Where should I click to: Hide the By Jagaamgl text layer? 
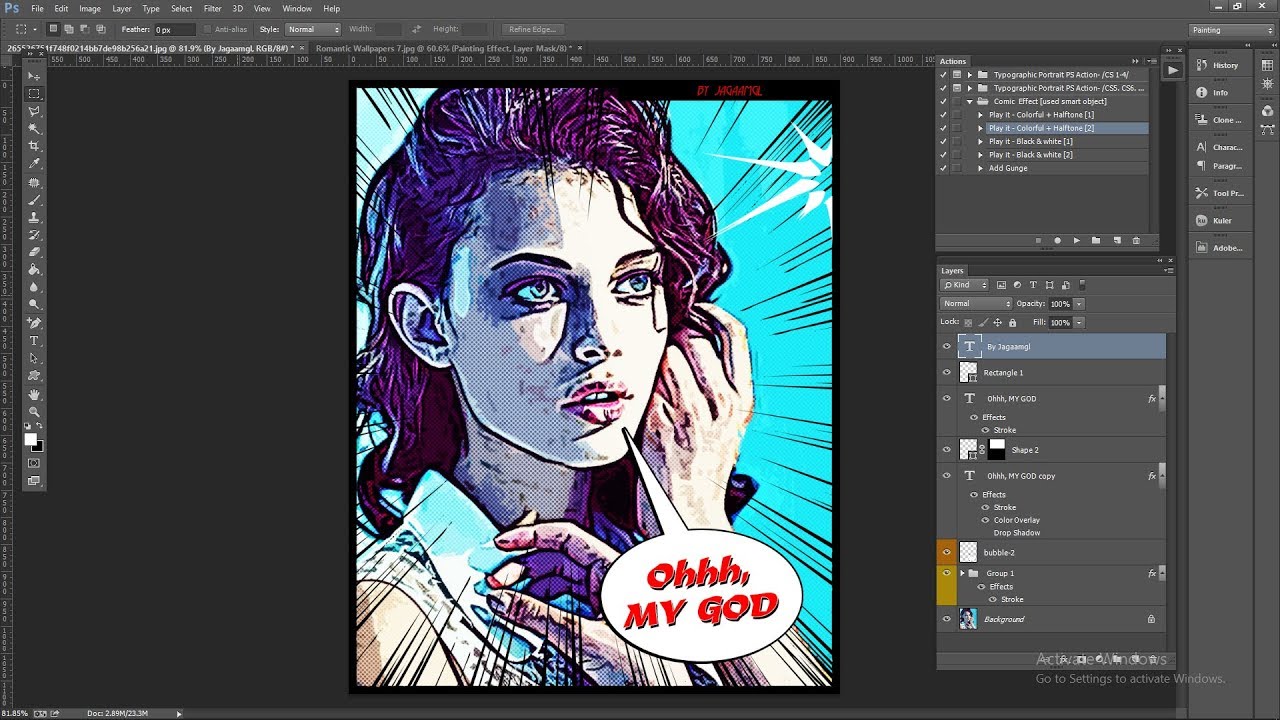(947, 346)
